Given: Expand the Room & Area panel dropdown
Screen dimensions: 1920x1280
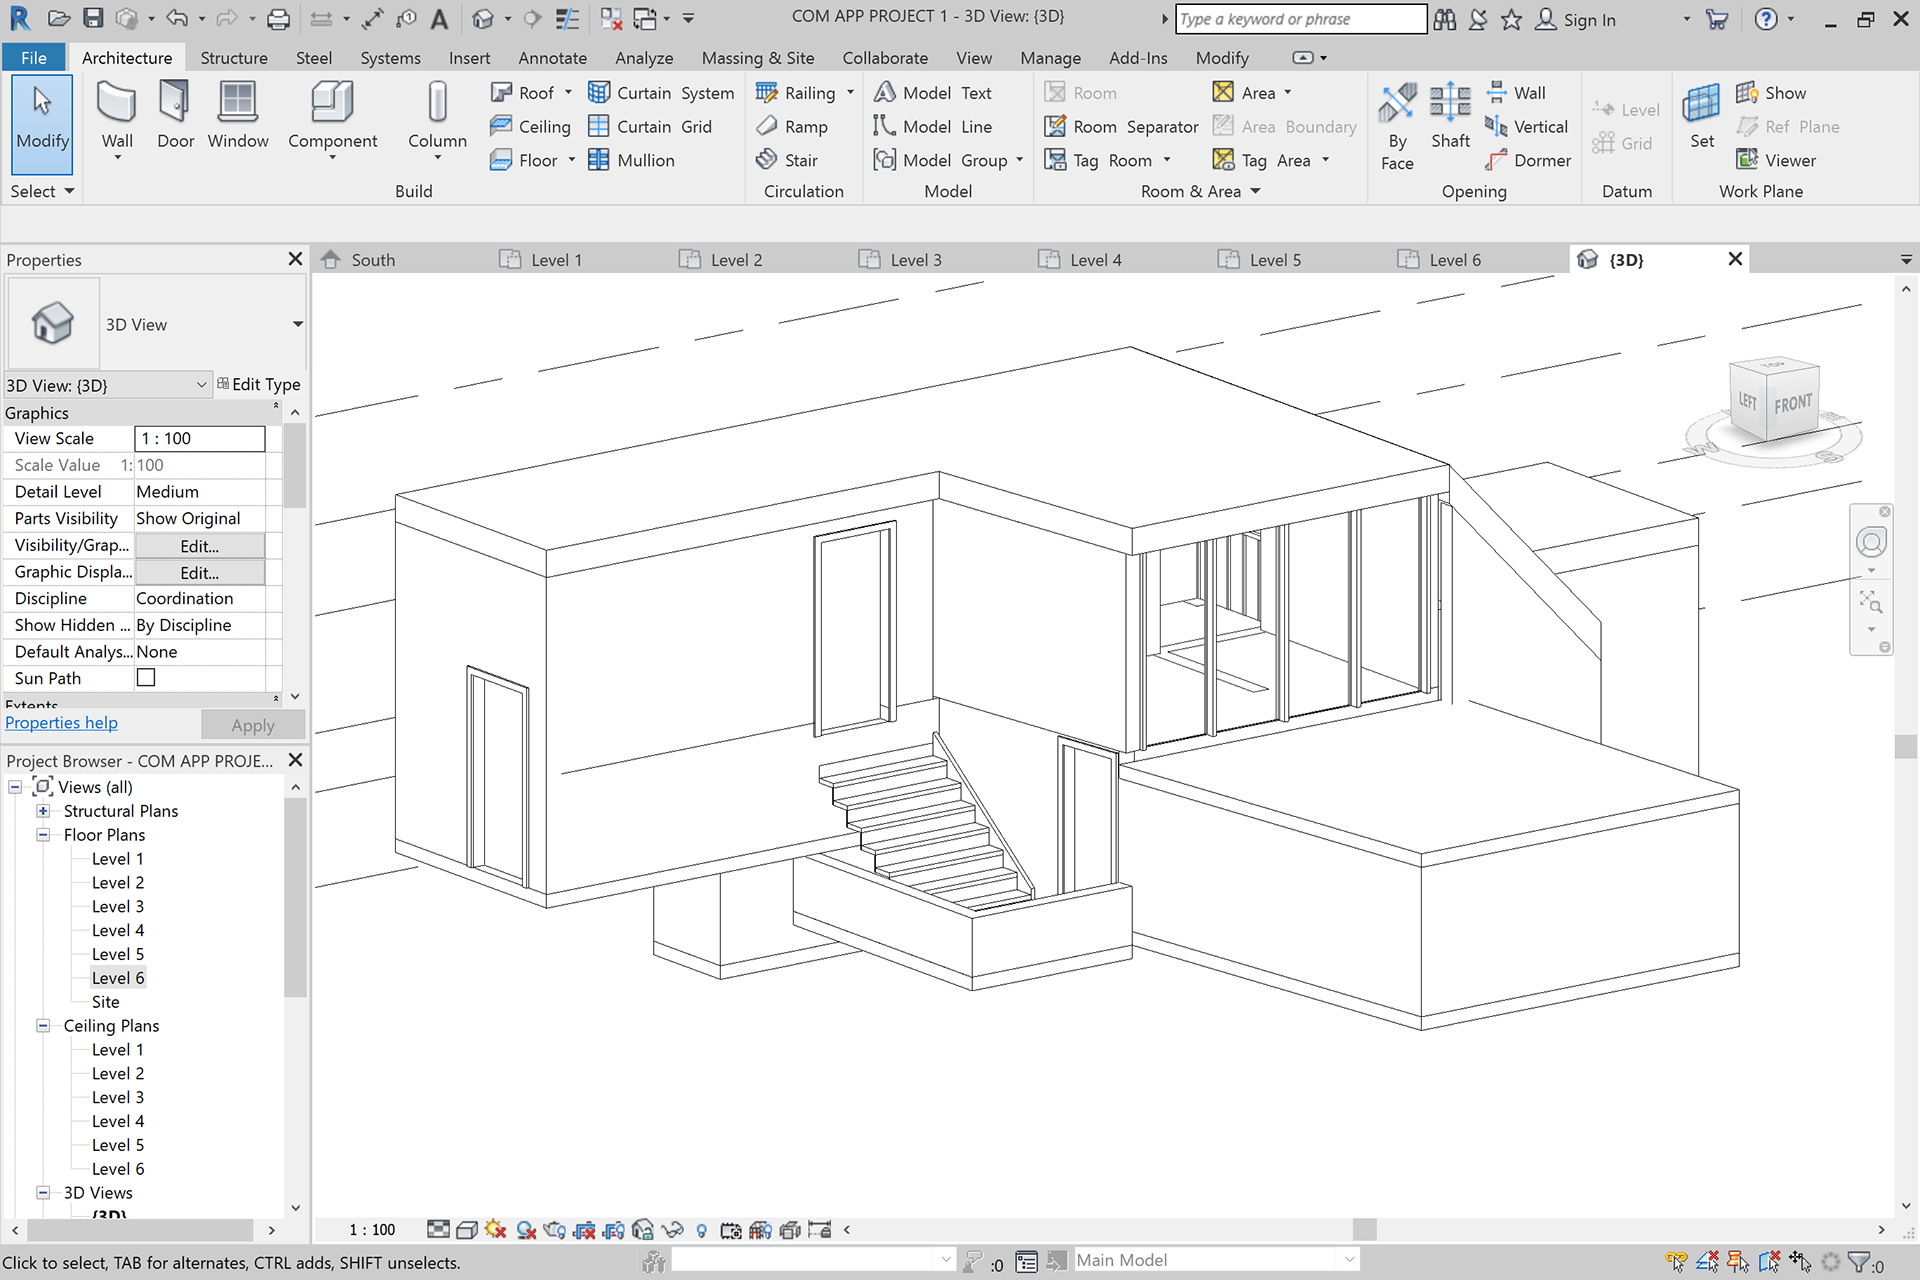Looking at the screenshot, I should pyautogui.click(x=1255, y=191).
